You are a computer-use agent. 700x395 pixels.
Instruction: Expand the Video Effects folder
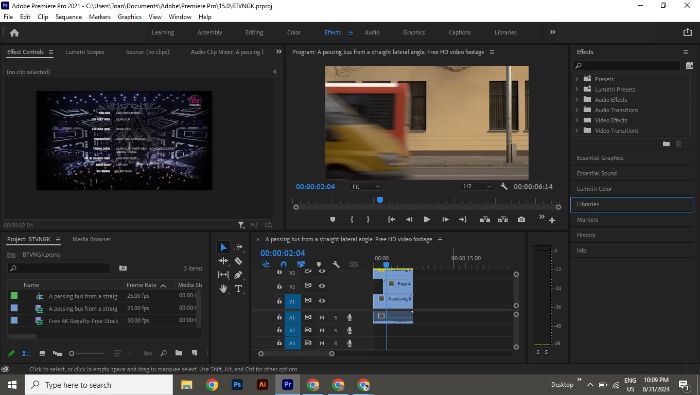[x=577, y=120]
